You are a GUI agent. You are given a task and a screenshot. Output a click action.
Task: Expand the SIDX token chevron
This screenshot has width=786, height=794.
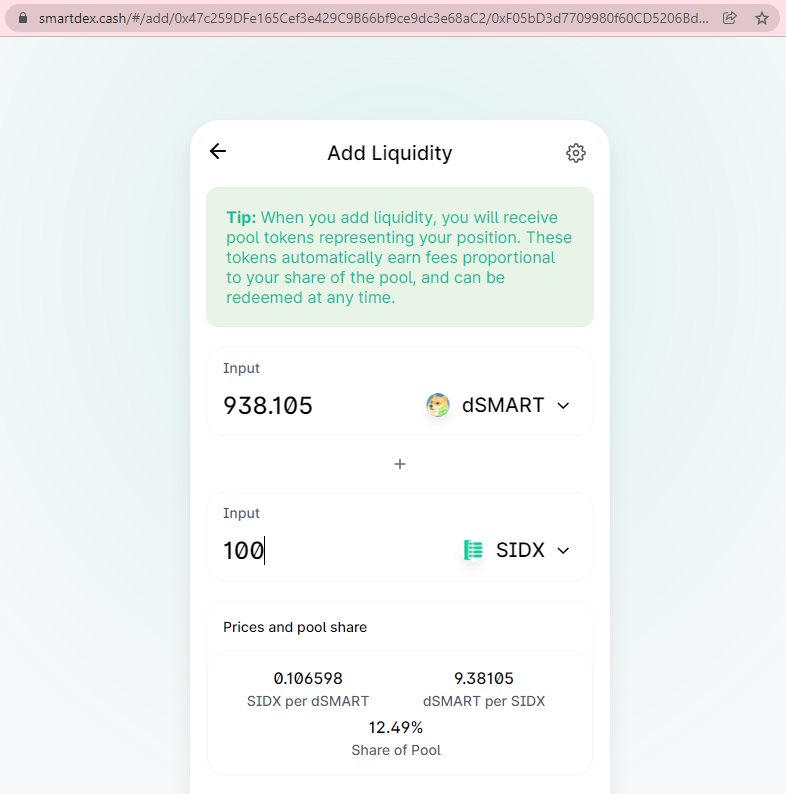click(563, 550)
